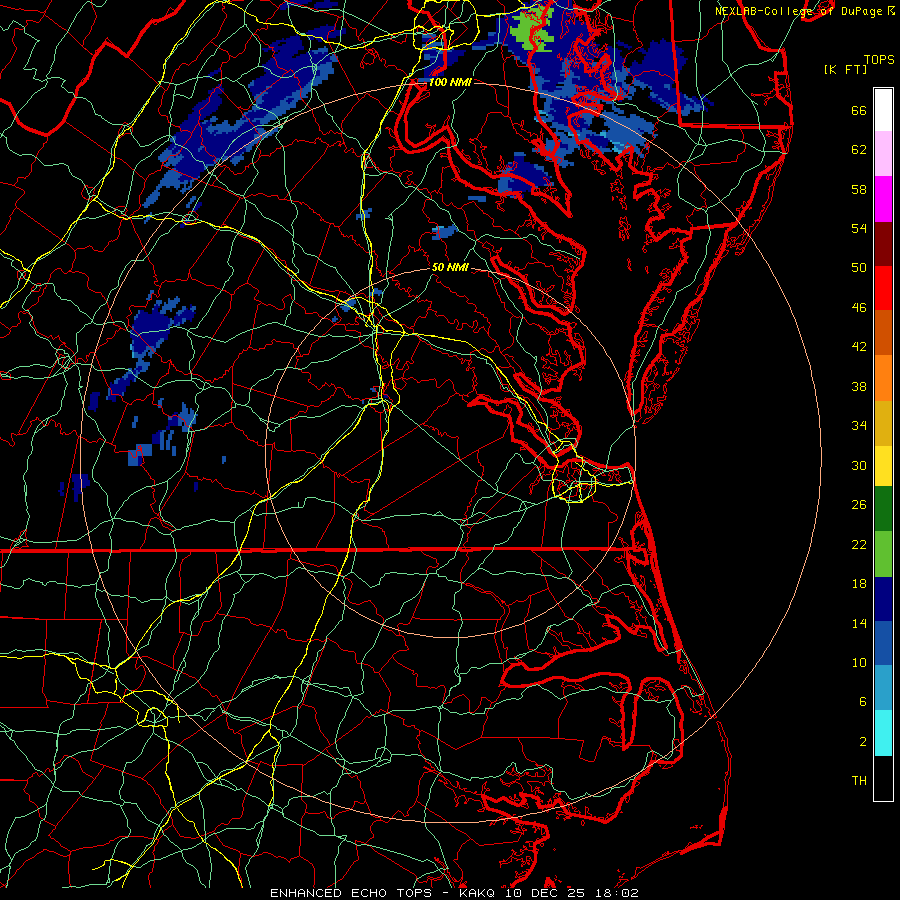This screenshot has width=900, height=900.
Task: Click the "TOPS" legend heading
Action: (x=879, y=60)
